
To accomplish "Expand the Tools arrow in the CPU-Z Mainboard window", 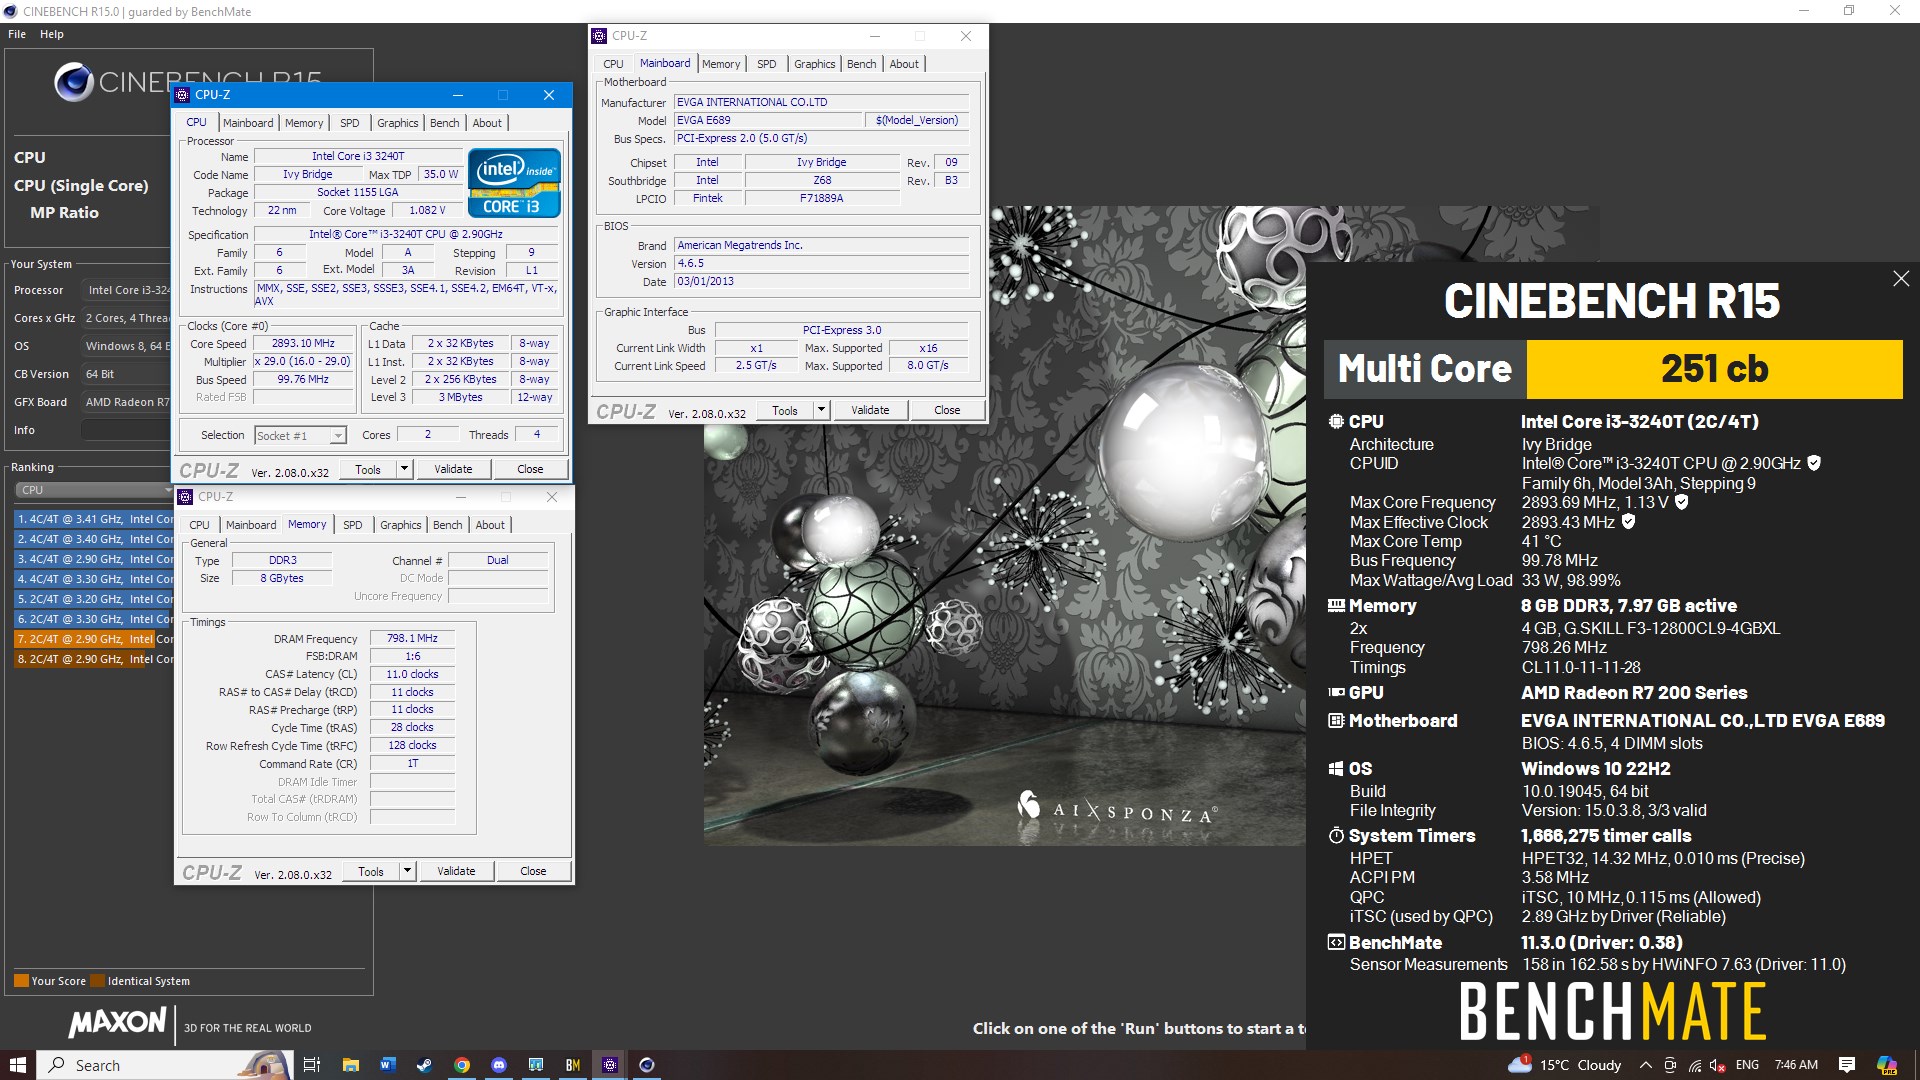I will 821,410.
